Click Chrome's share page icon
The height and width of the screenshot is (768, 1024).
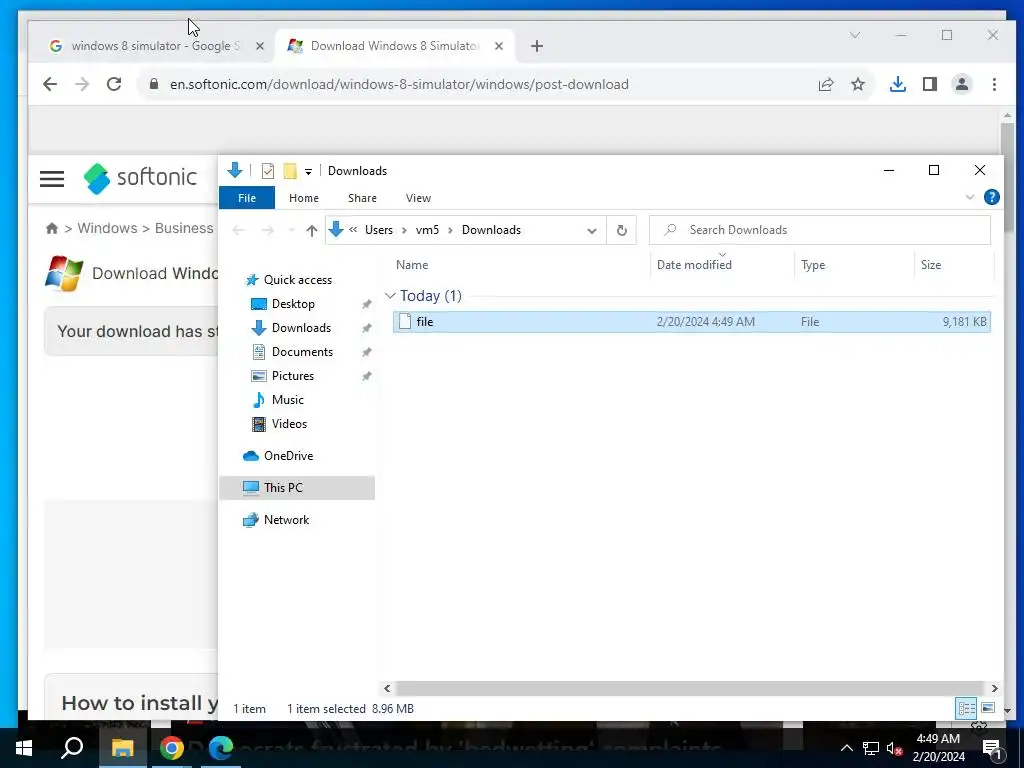coord(825,84)
